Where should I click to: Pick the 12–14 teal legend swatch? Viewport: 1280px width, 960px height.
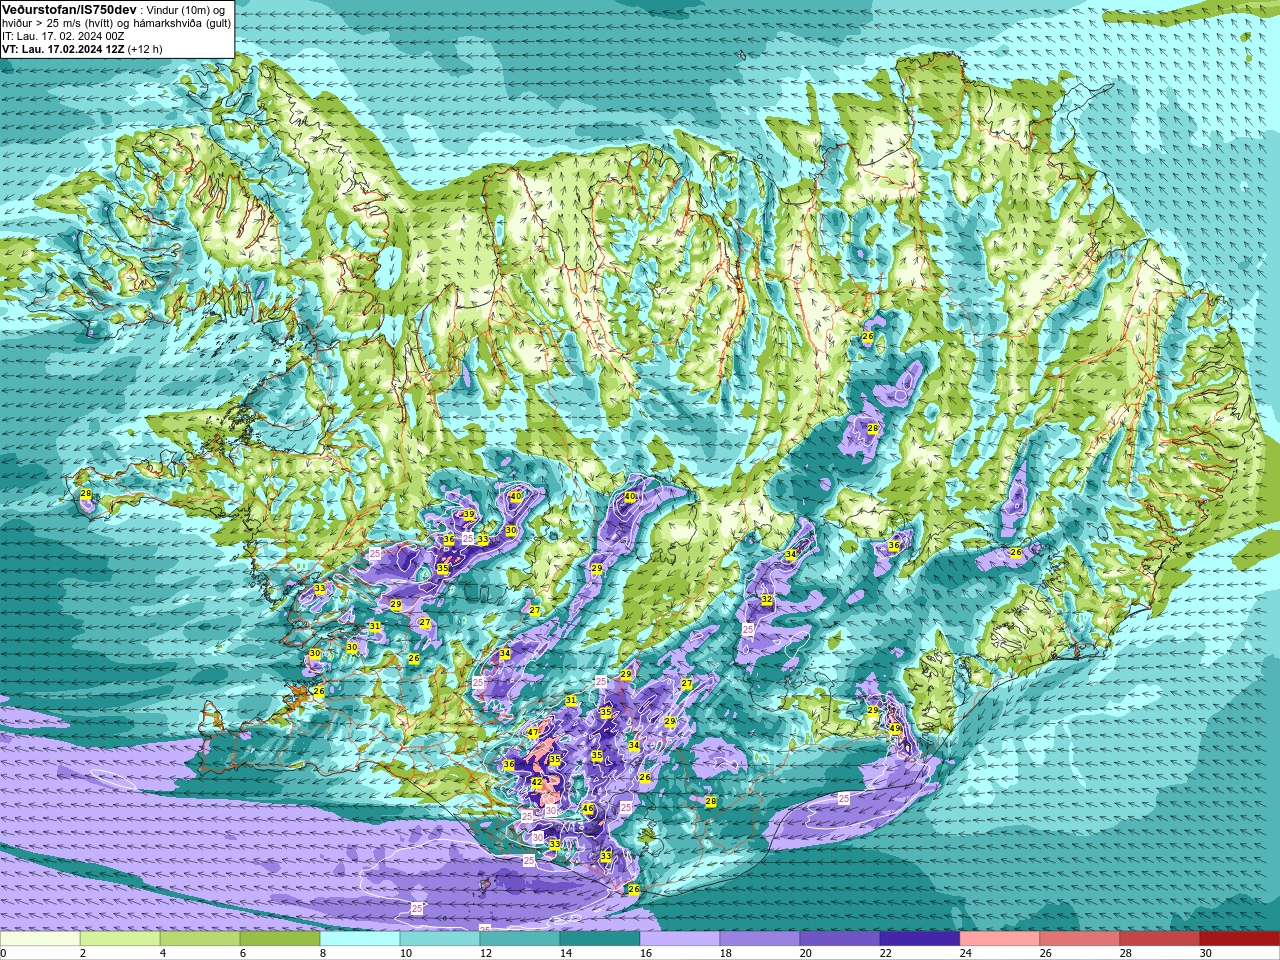[520, 939]
